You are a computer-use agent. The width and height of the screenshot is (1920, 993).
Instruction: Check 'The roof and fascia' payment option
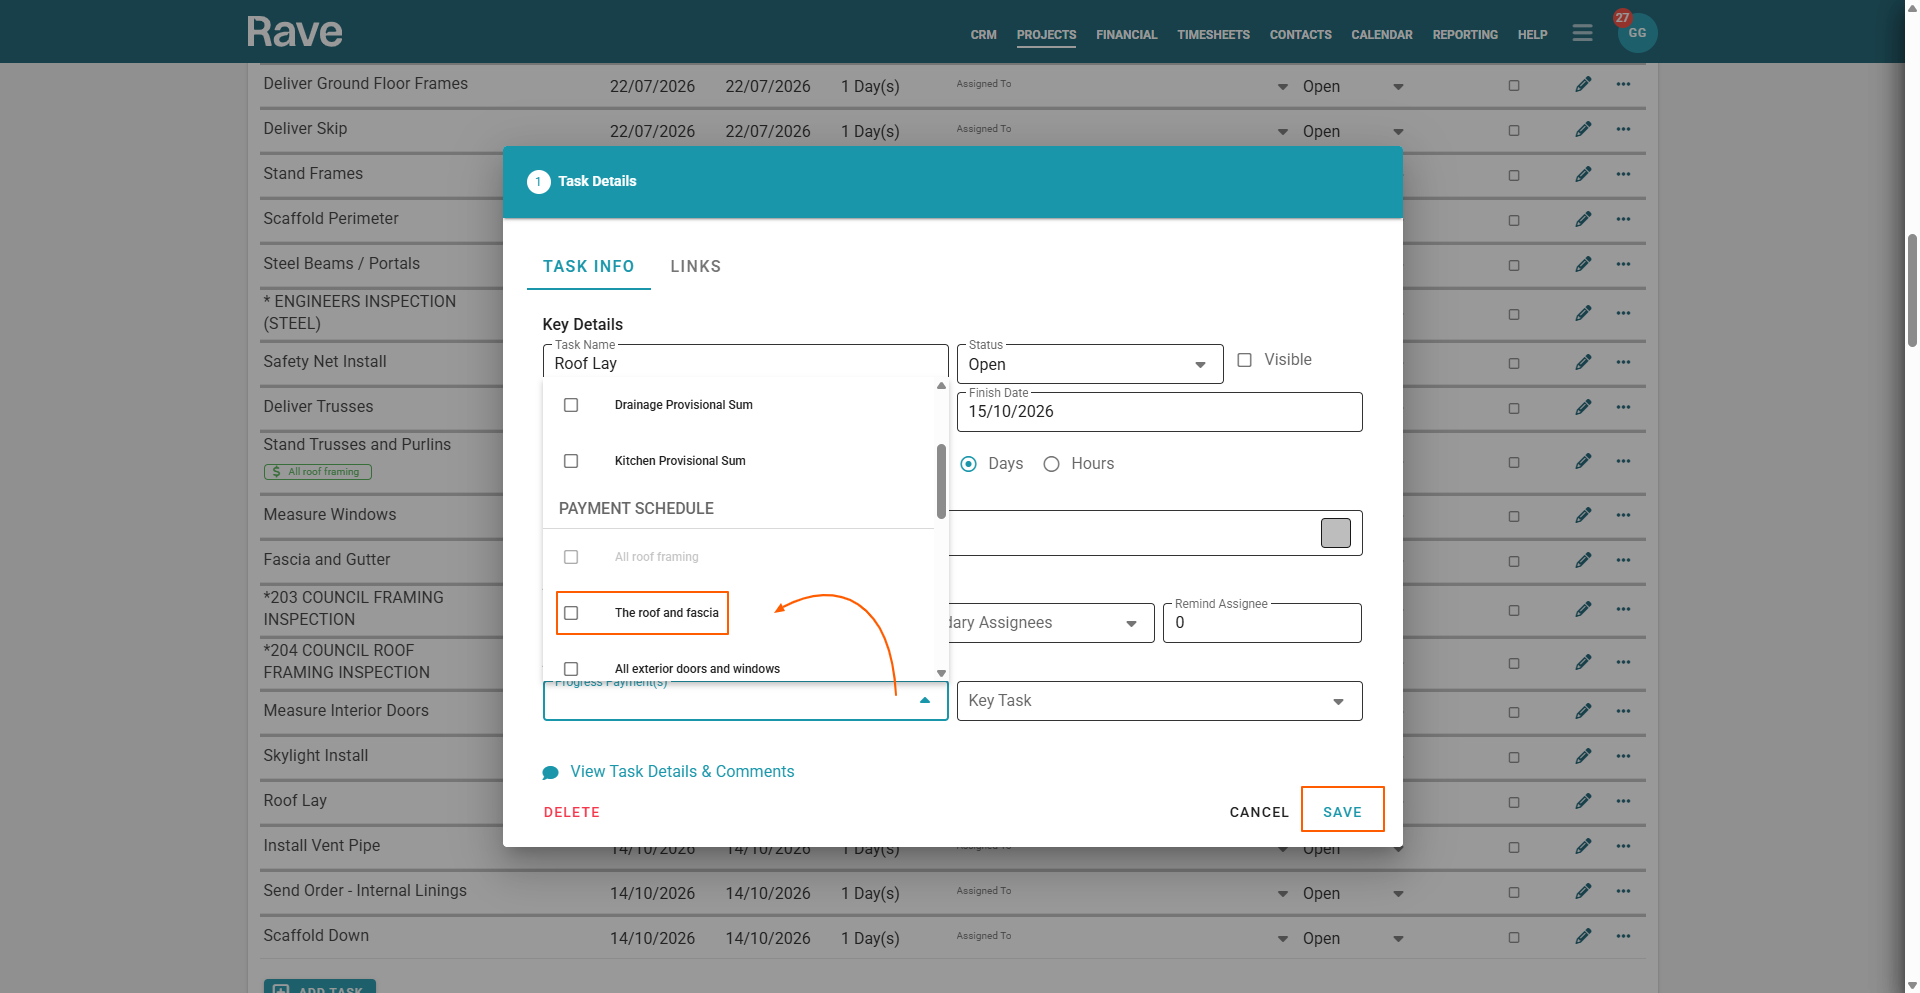point(571,613)
